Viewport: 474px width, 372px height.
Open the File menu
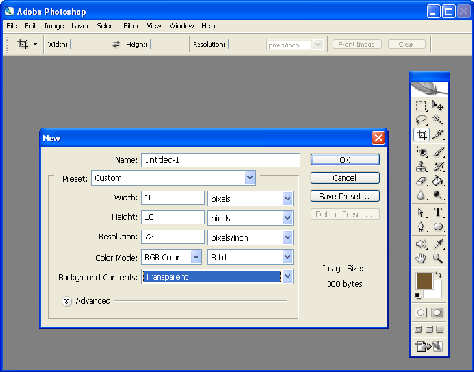pyautogui.click(x=12, y=26)
